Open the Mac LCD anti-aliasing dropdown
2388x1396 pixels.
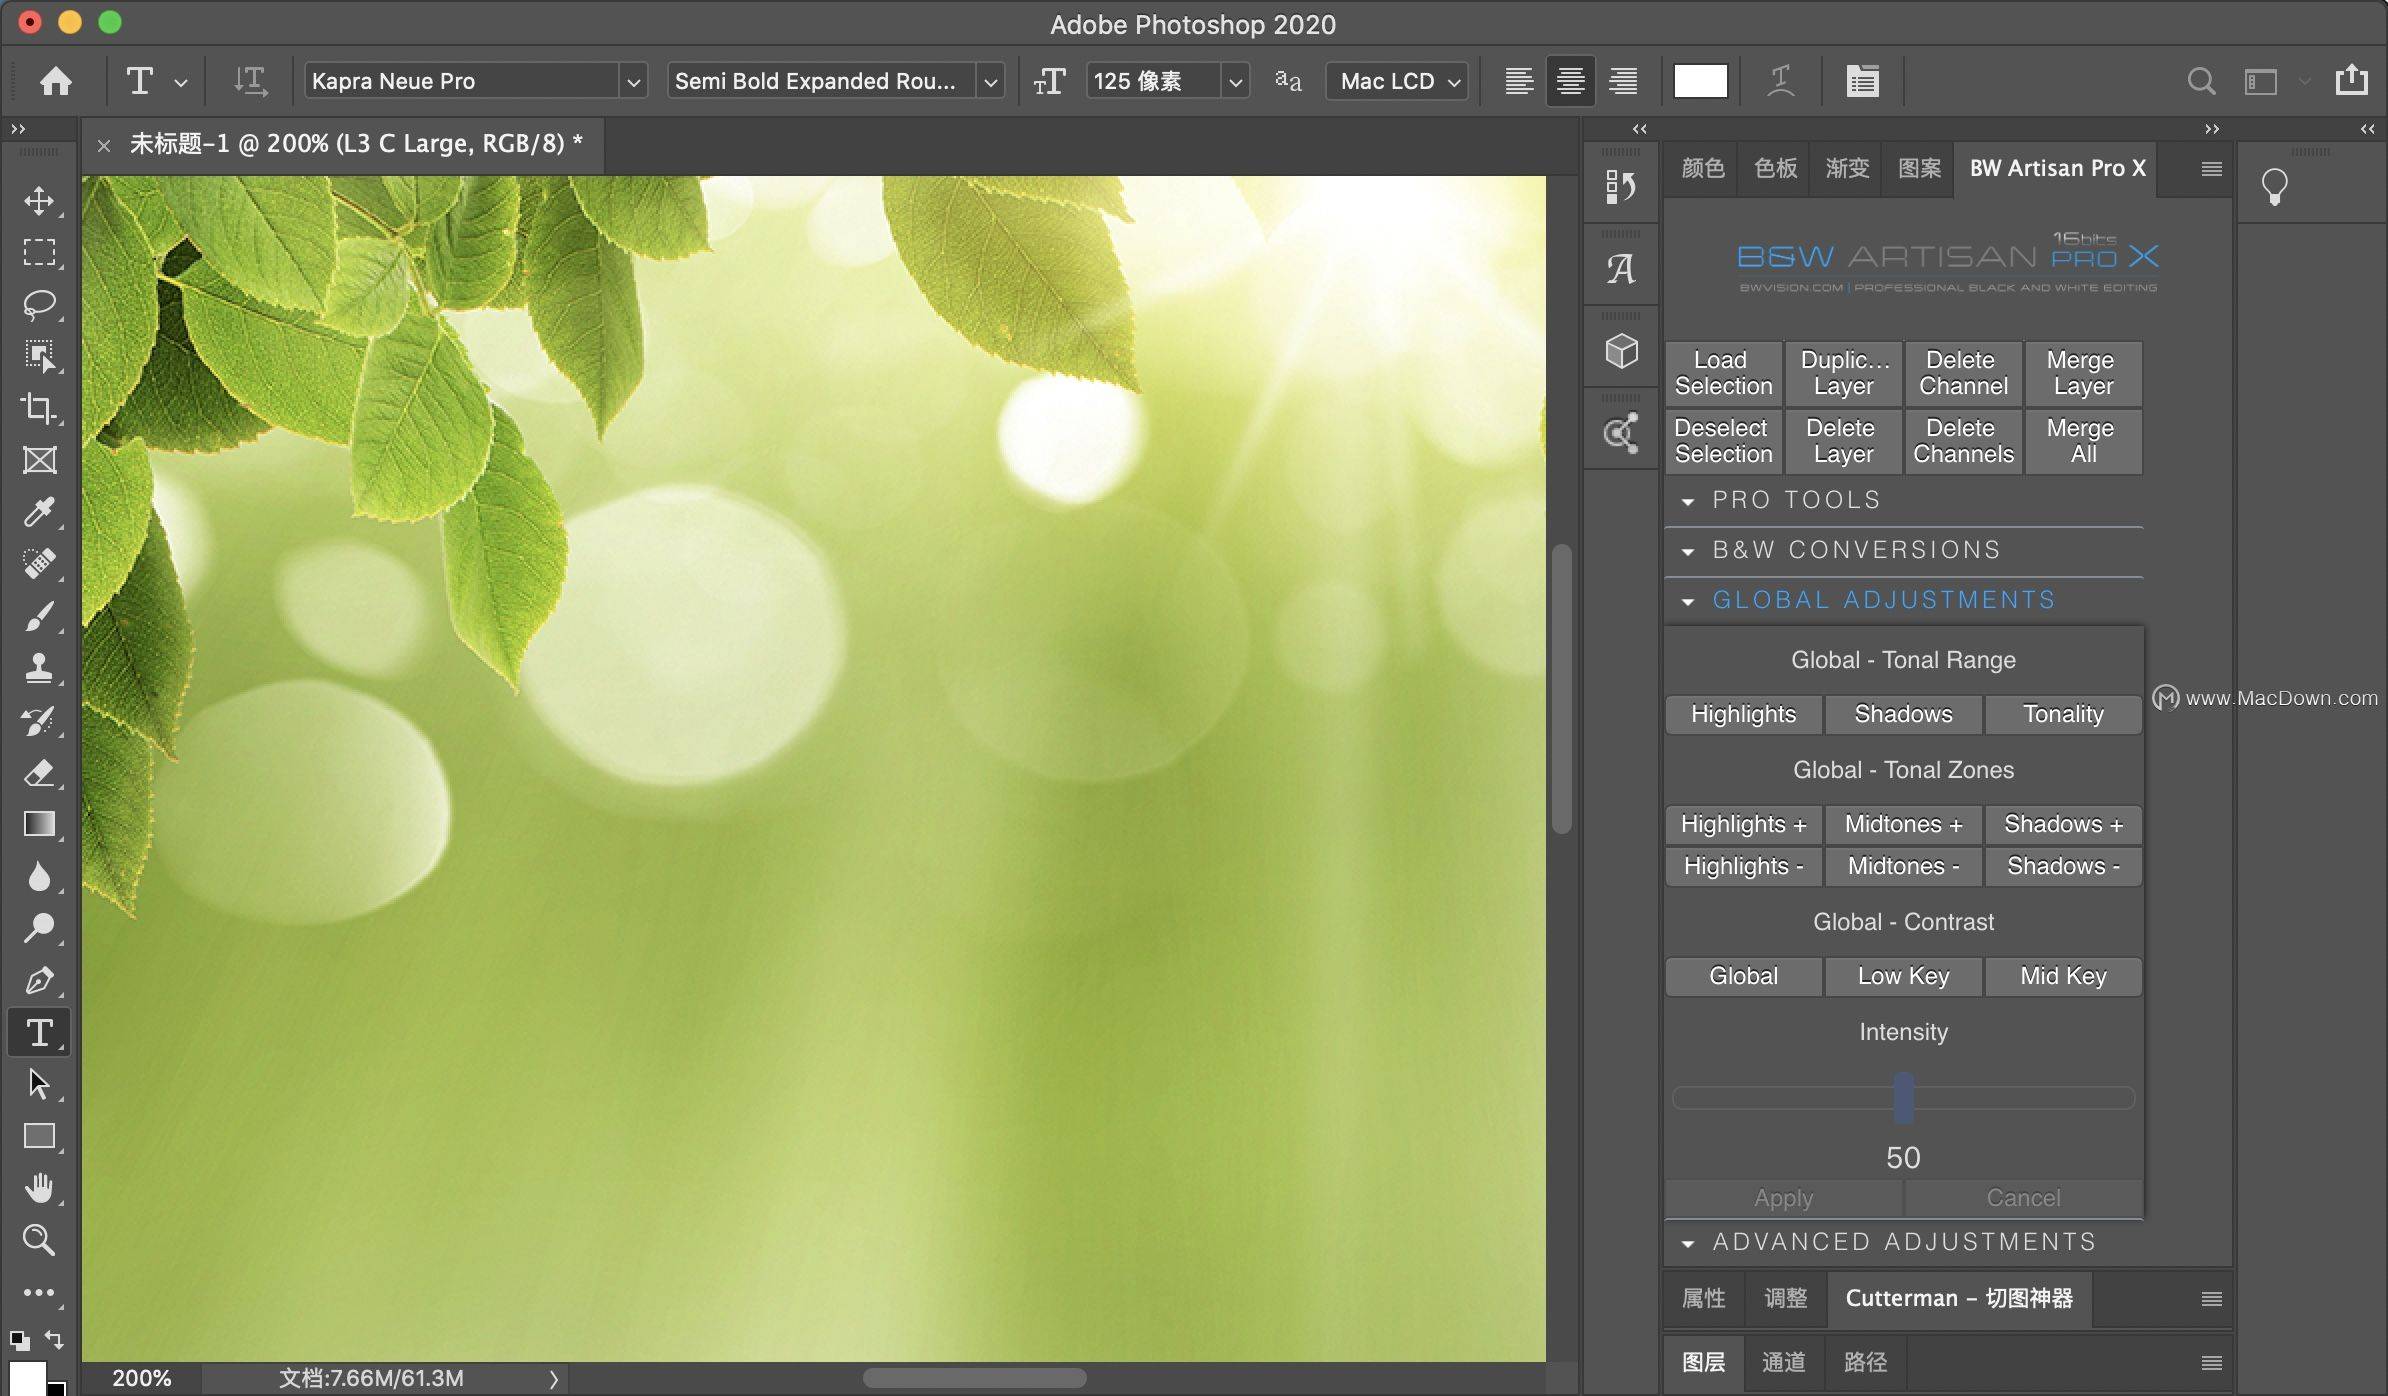(x=1397, y=82)
